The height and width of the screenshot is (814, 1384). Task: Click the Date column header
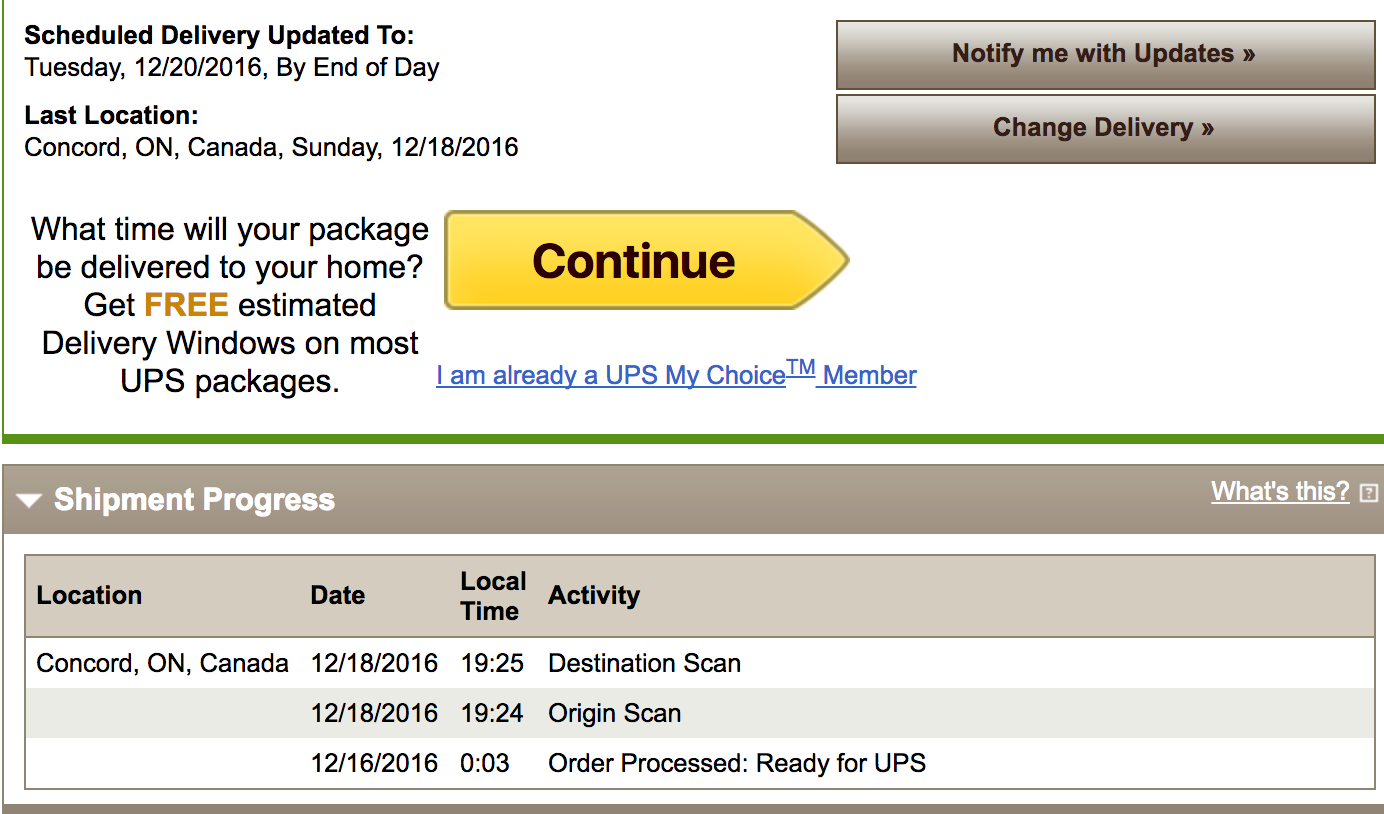coord(337,595)
